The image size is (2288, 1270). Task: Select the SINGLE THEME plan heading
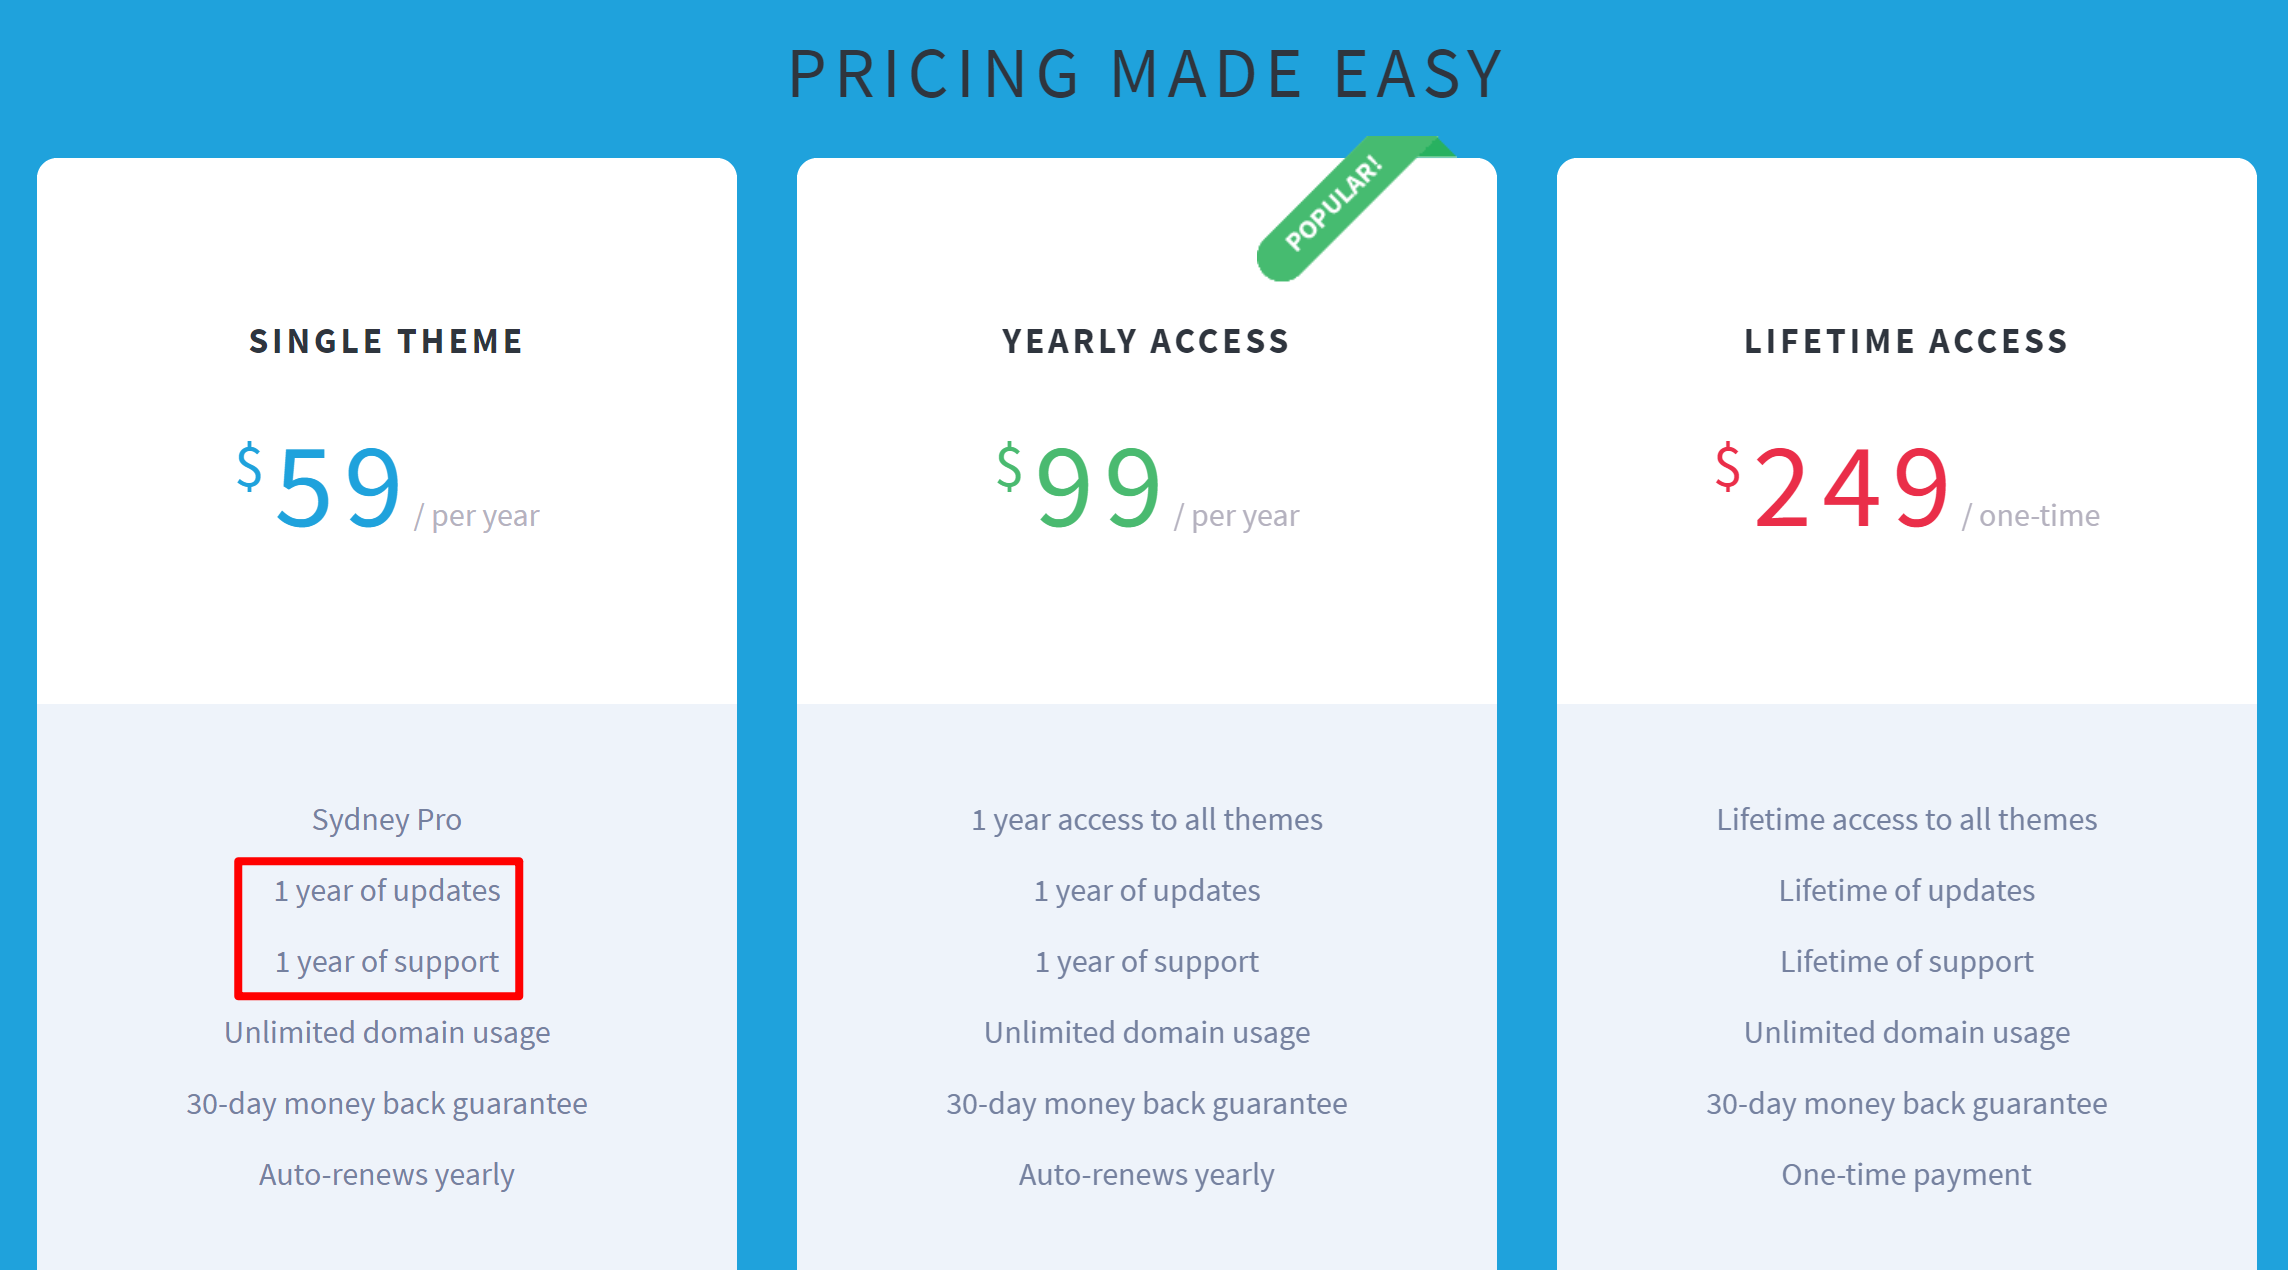[386, 341]
